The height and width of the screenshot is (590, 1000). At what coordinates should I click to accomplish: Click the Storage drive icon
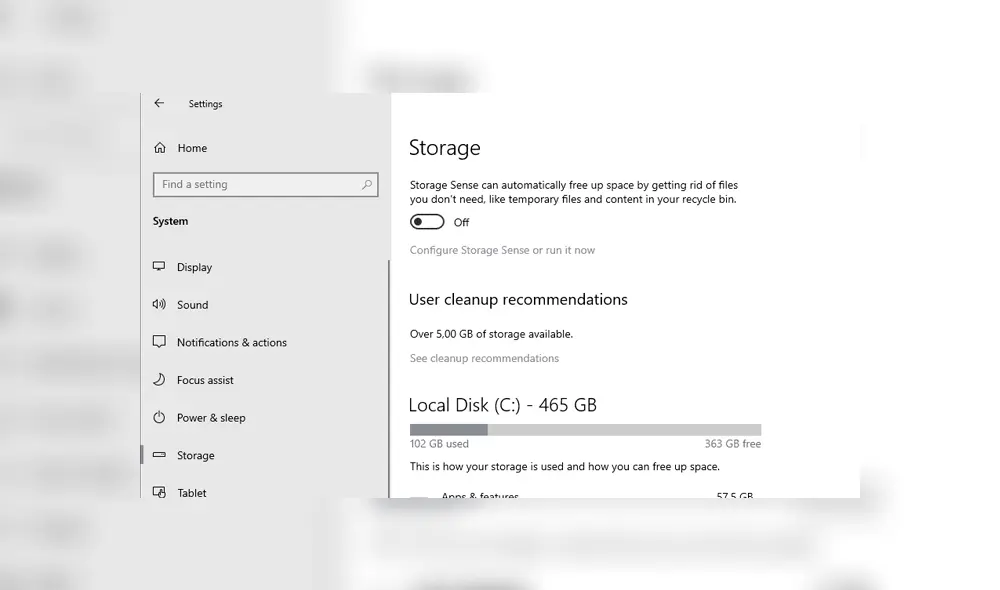point(160,455)
